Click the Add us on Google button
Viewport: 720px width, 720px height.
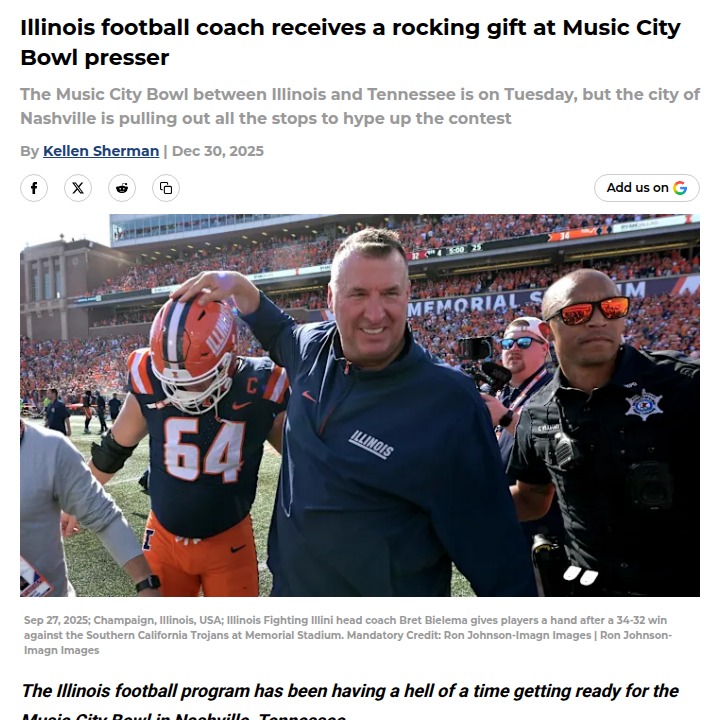647,188
